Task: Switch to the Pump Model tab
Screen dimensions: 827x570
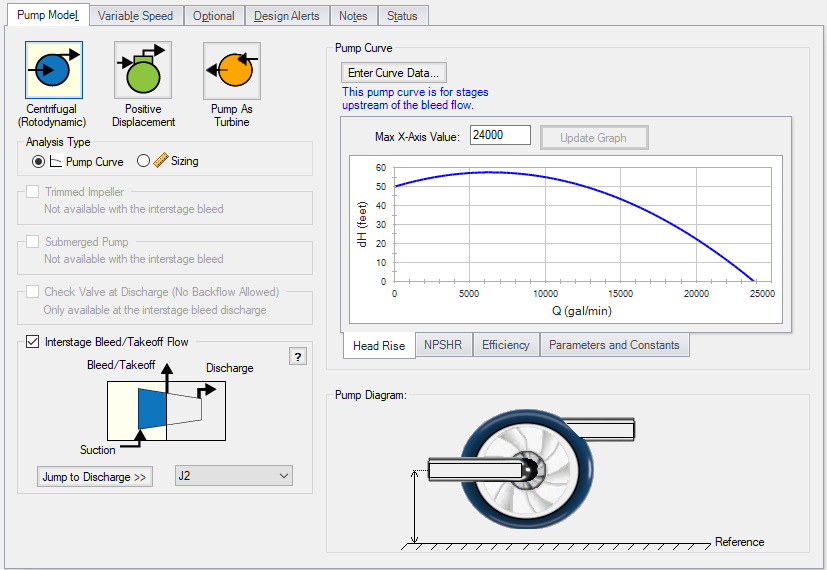Action: click(x=48, y=15)
